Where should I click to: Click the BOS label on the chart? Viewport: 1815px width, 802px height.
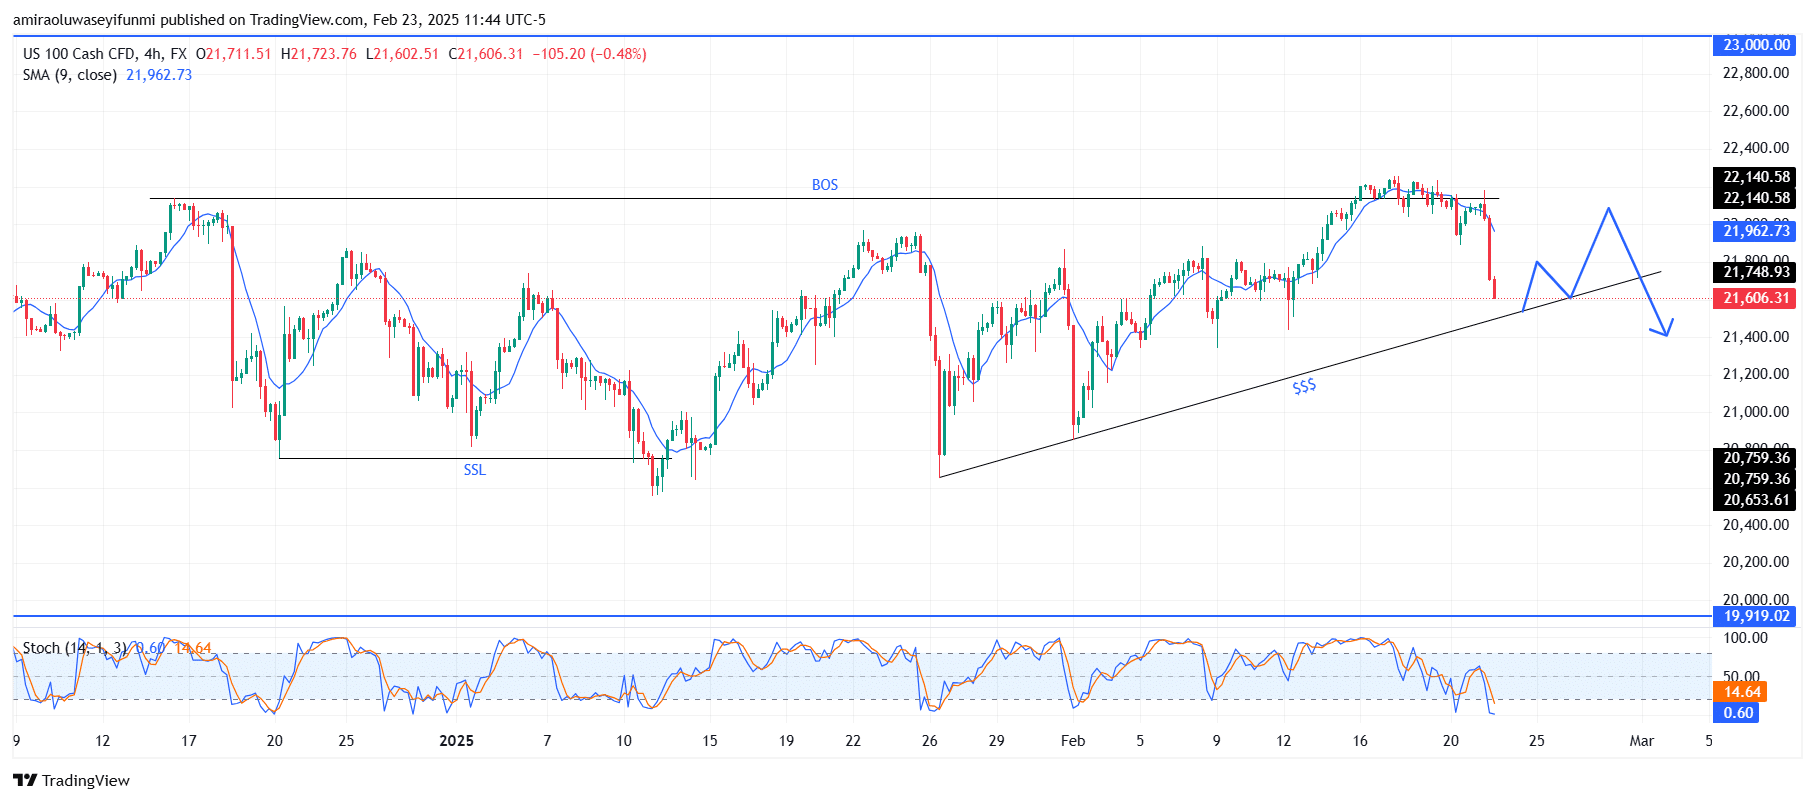(825, 185)
